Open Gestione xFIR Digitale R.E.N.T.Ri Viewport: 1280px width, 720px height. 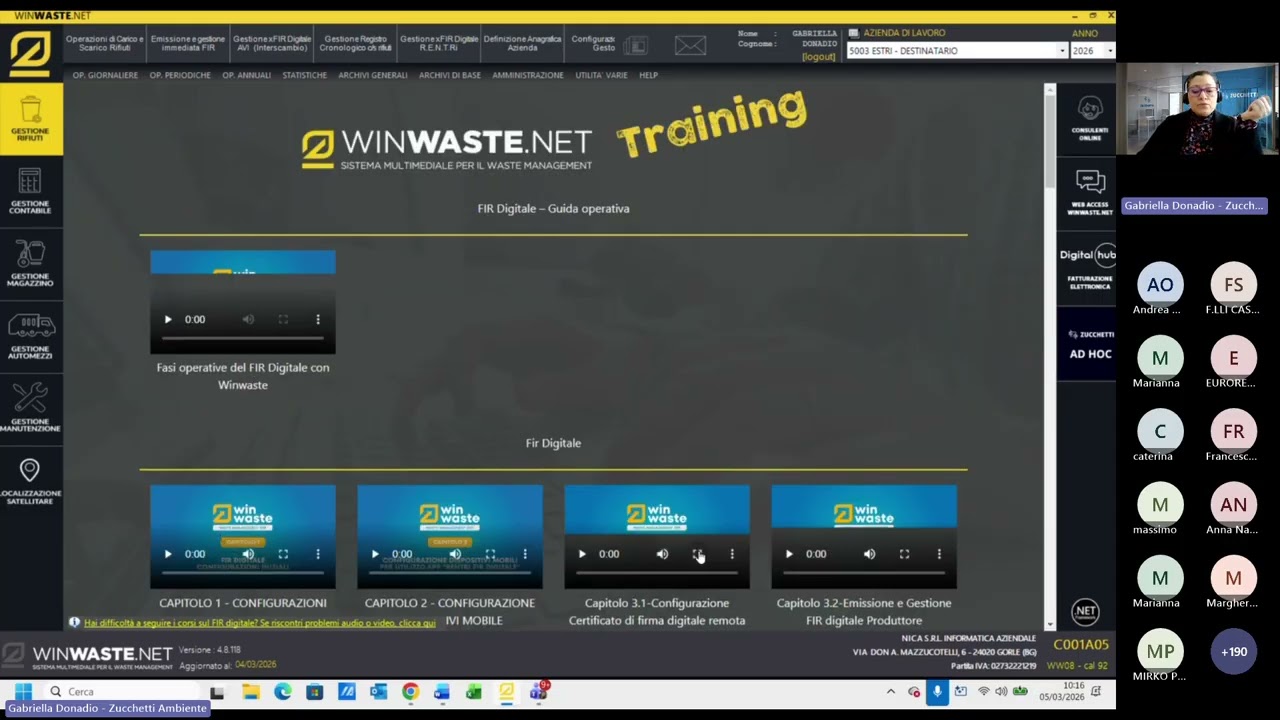(438, 43)
